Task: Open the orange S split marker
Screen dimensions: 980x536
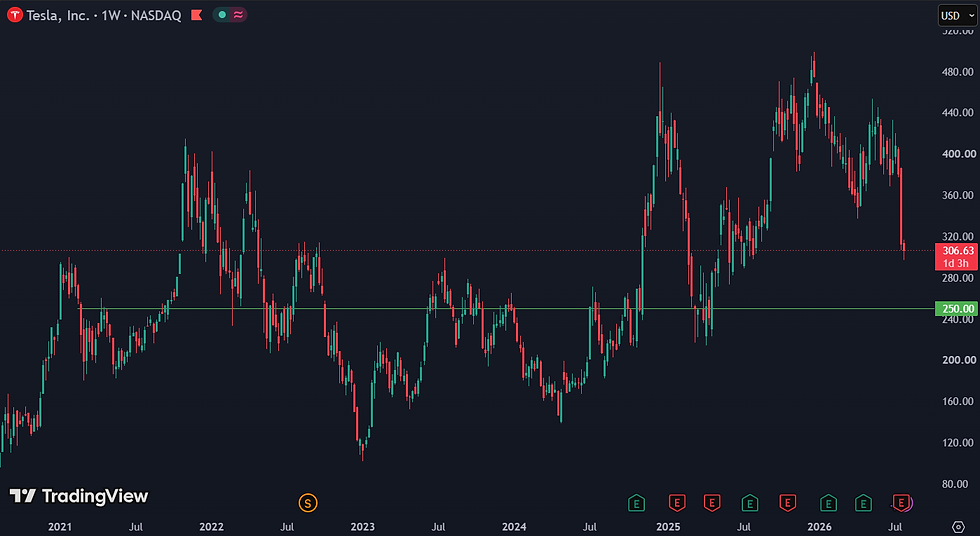Action: [308, 502]
